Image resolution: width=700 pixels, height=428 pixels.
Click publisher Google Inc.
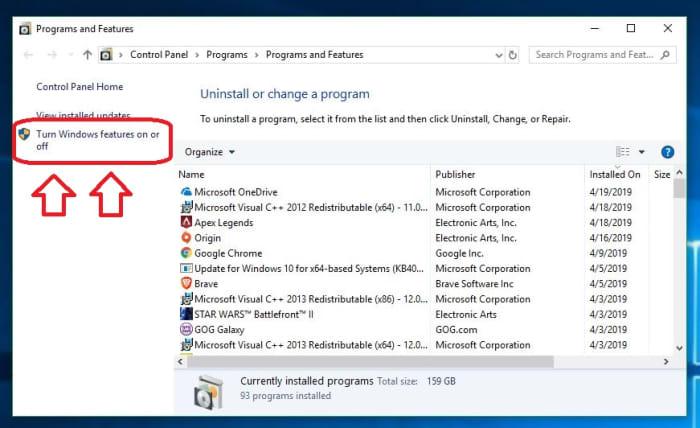459,253
